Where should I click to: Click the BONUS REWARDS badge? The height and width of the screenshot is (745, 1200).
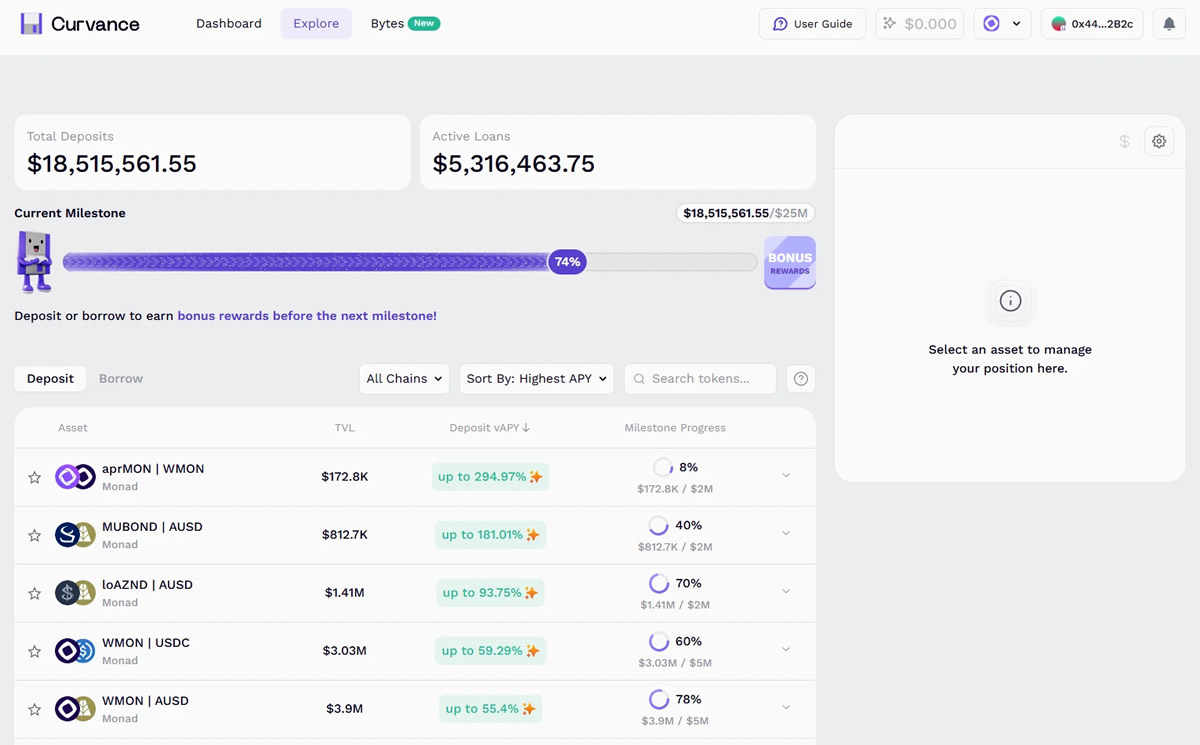789,263
